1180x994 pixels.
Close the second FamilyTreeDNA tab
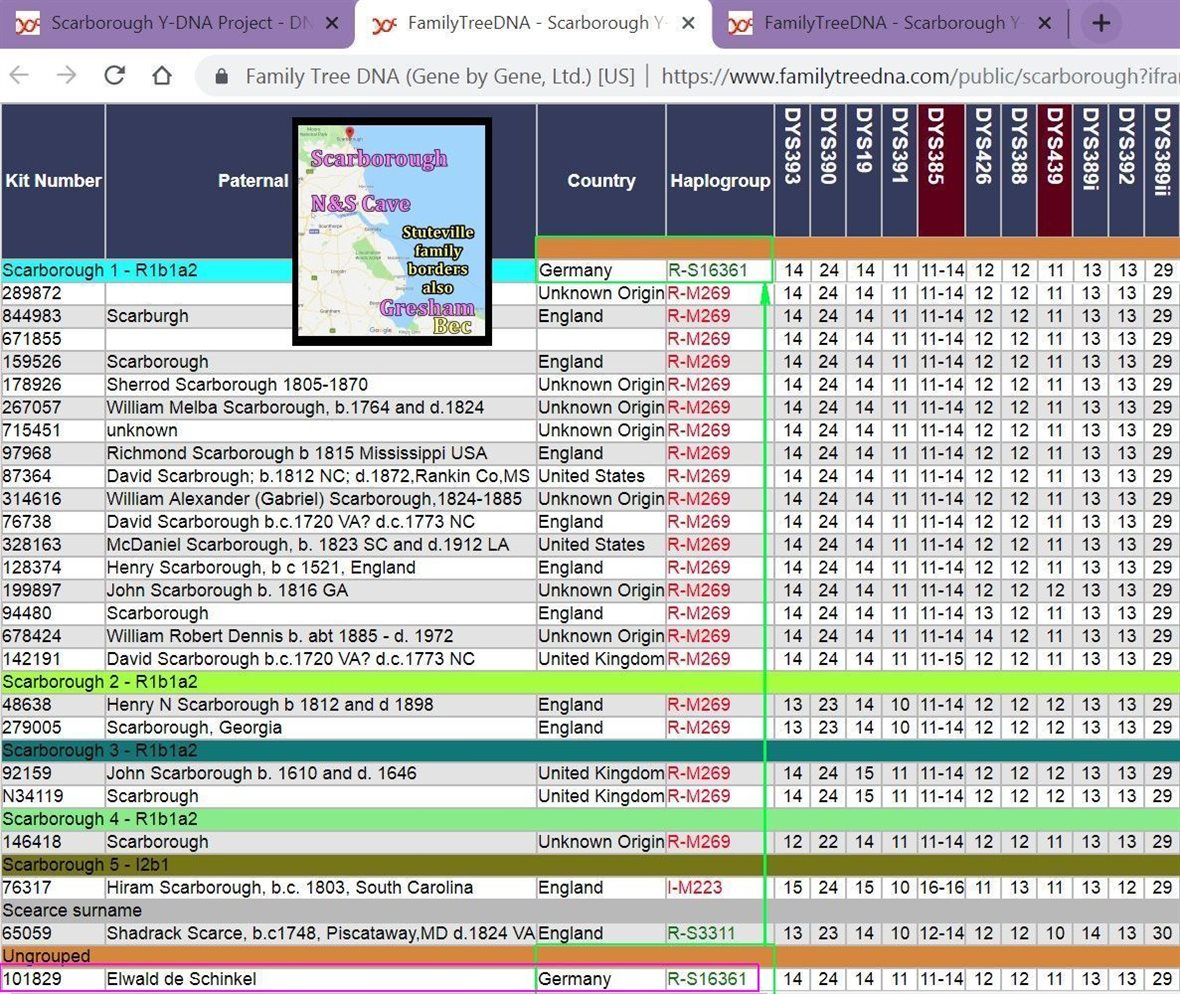688,24
